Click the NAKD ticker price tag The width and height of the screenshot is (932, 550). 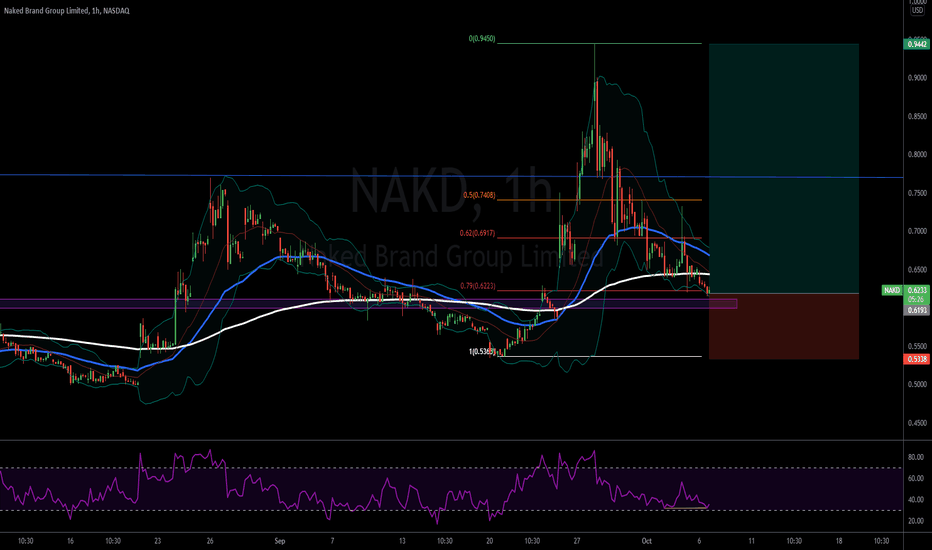[x=892, y=290]
